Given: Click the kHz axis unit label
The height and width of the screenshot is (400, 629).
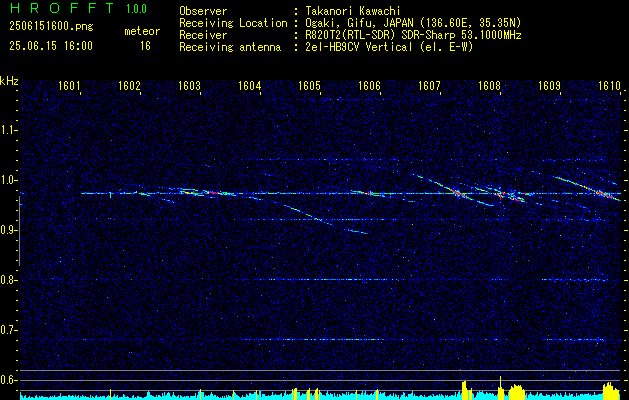Looking at the screenshot, I should coord(9,81).
